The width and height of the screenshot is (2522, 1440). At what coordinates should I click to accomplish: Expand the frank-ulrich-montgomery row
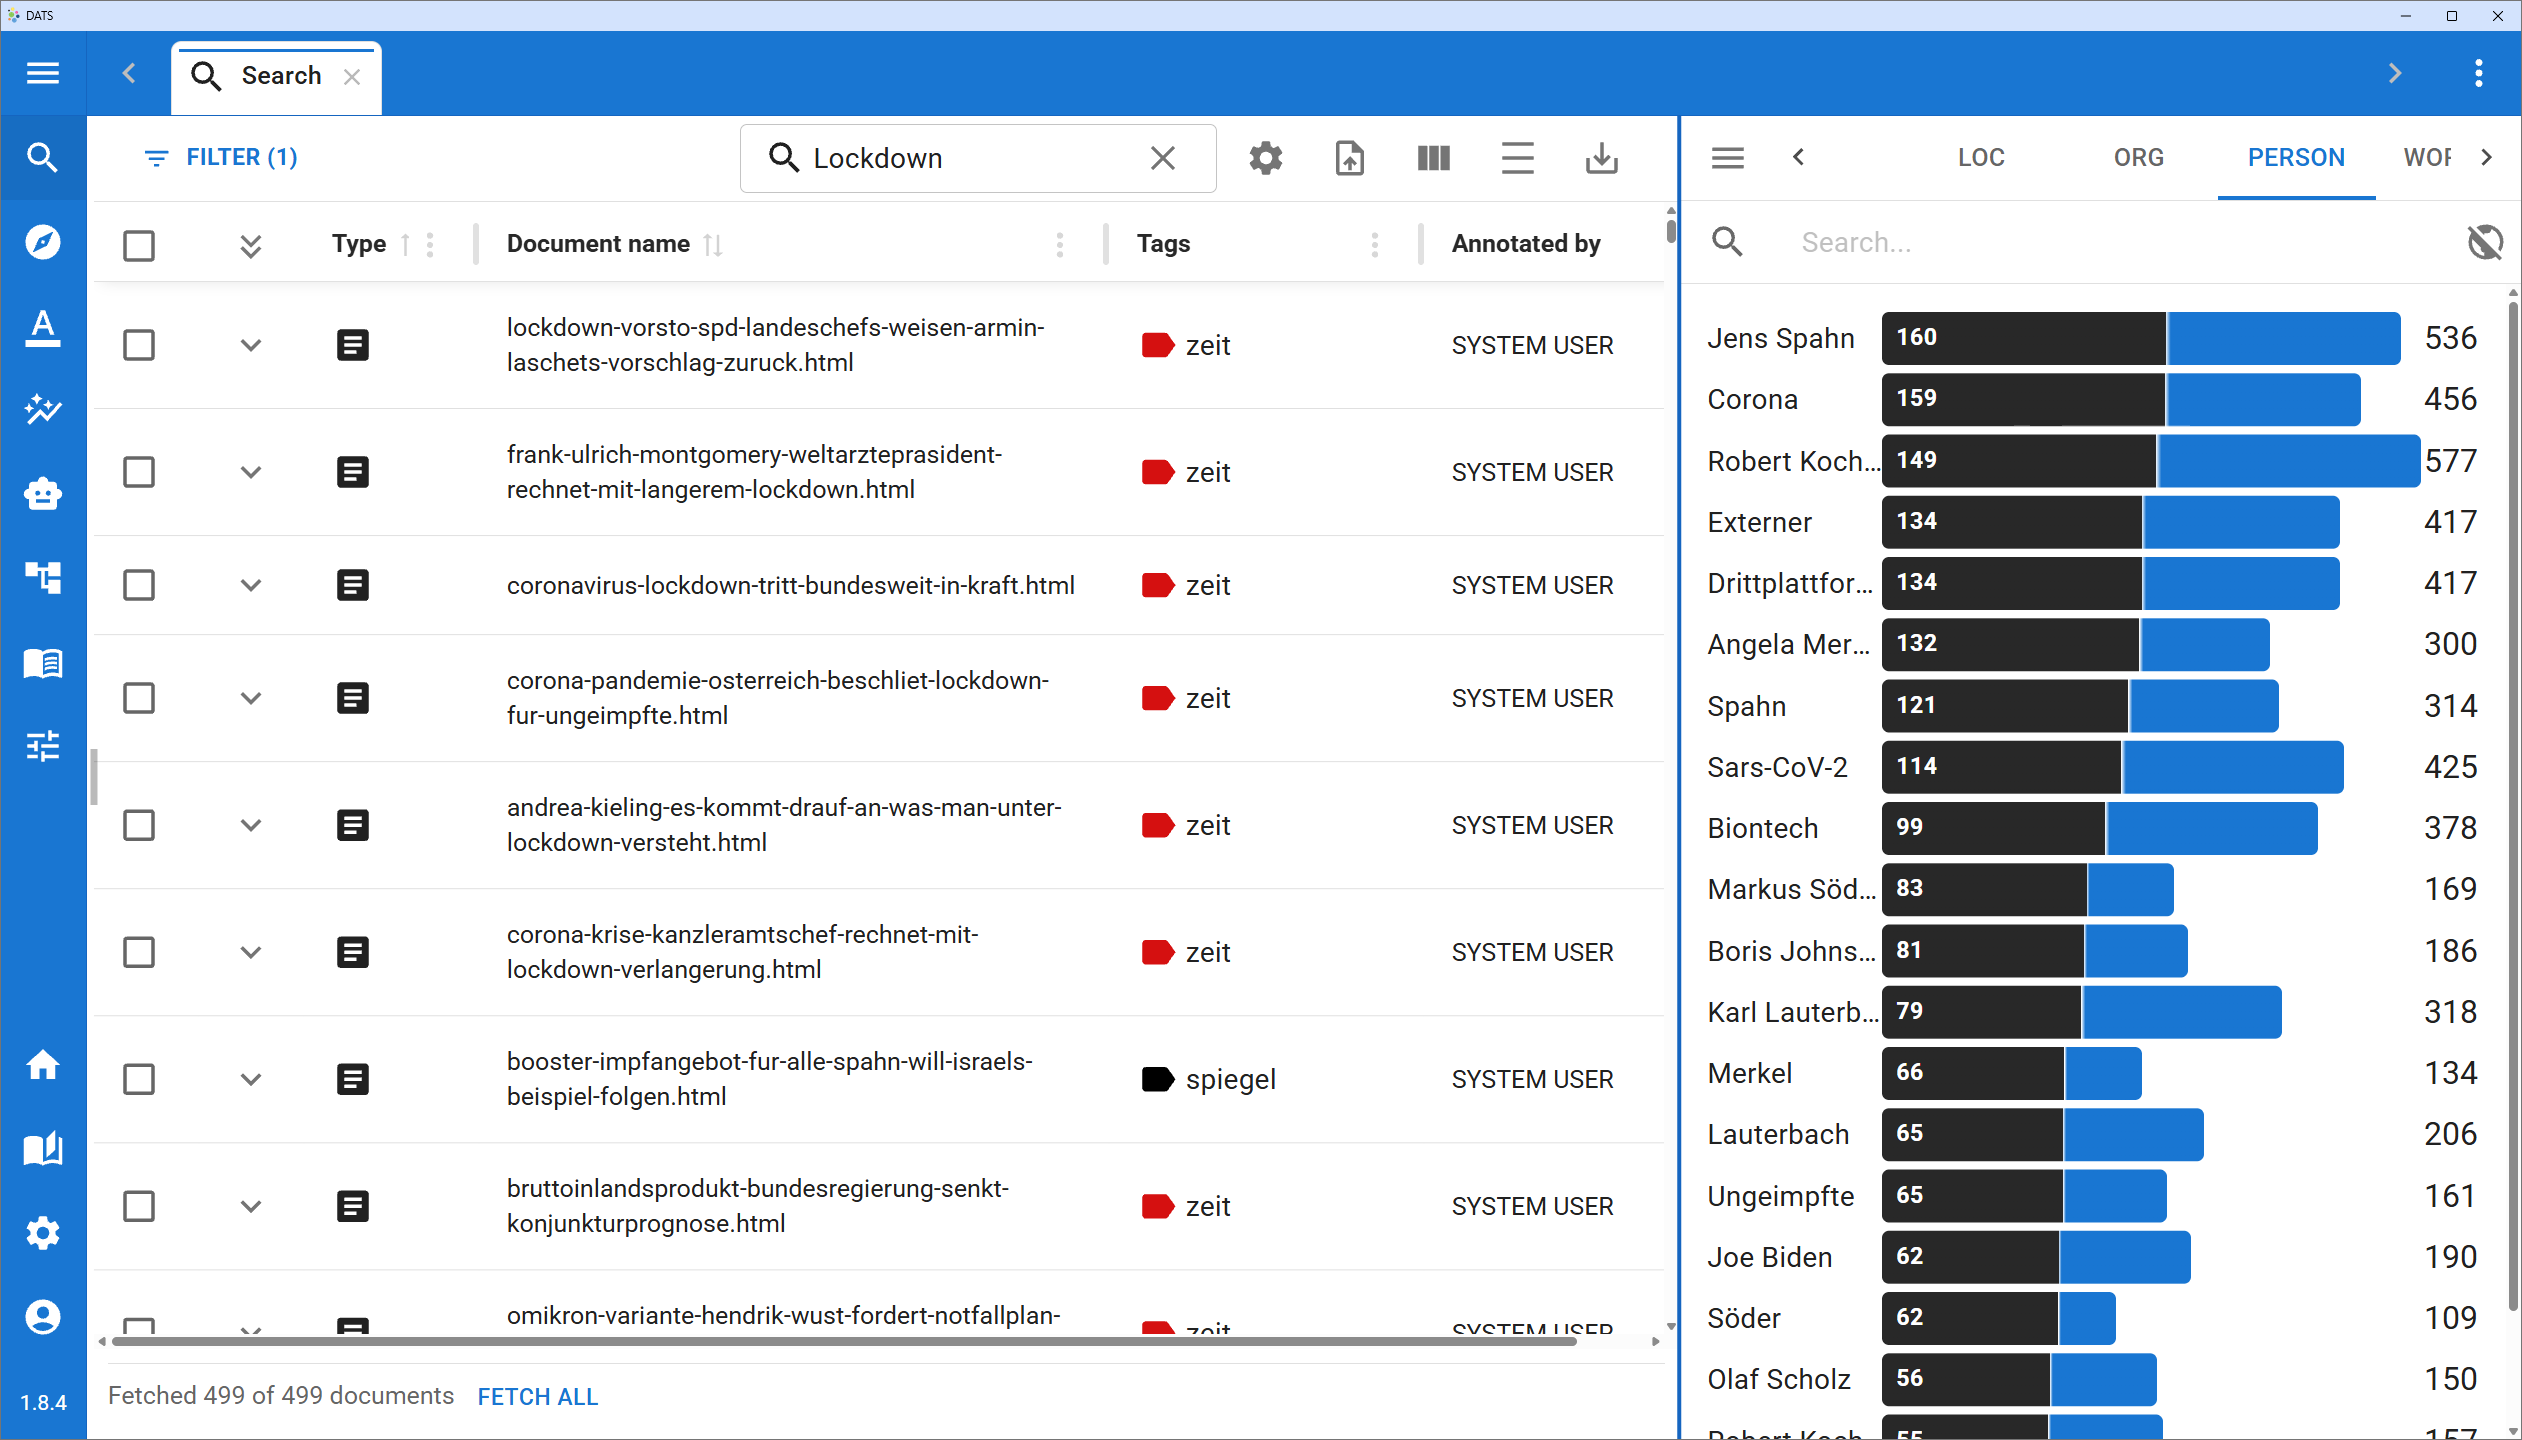point(251,472)
